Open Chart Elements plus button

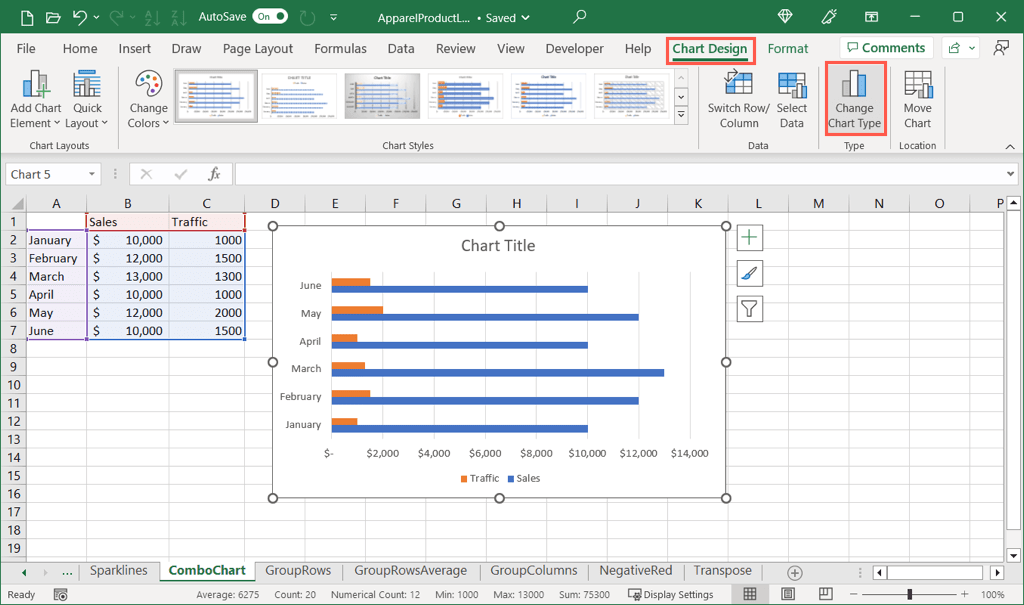tap(750, 238)
